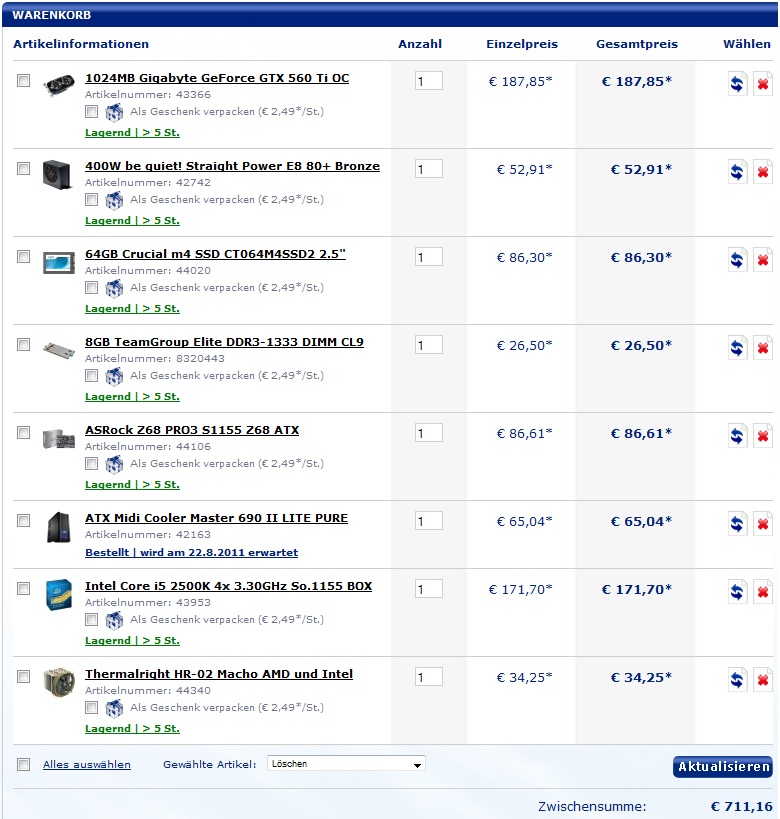780x819 pixels.
Task: Enable gift wrapping for the be quiet! power supply
Action: click(x=91, y=200)
